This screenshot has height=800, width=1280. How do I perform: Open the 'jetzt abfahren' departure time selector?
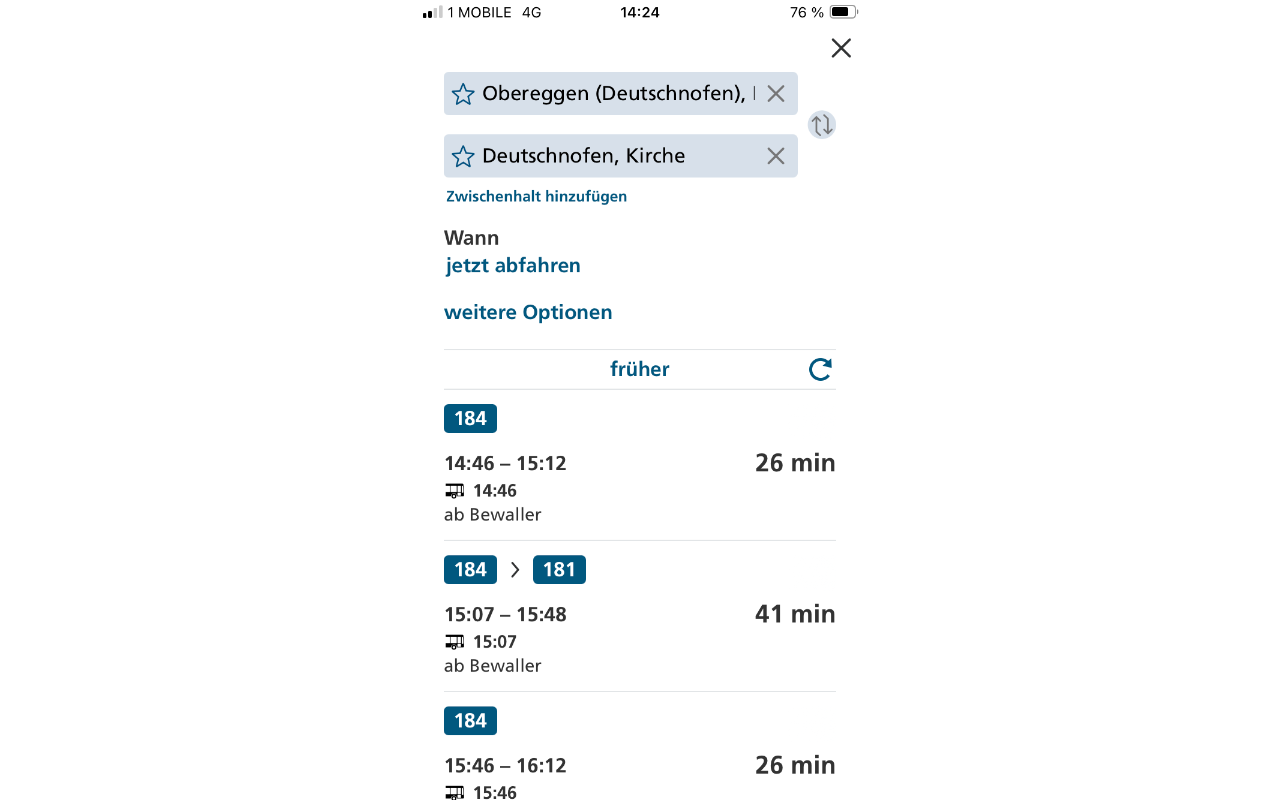point(513,265)
